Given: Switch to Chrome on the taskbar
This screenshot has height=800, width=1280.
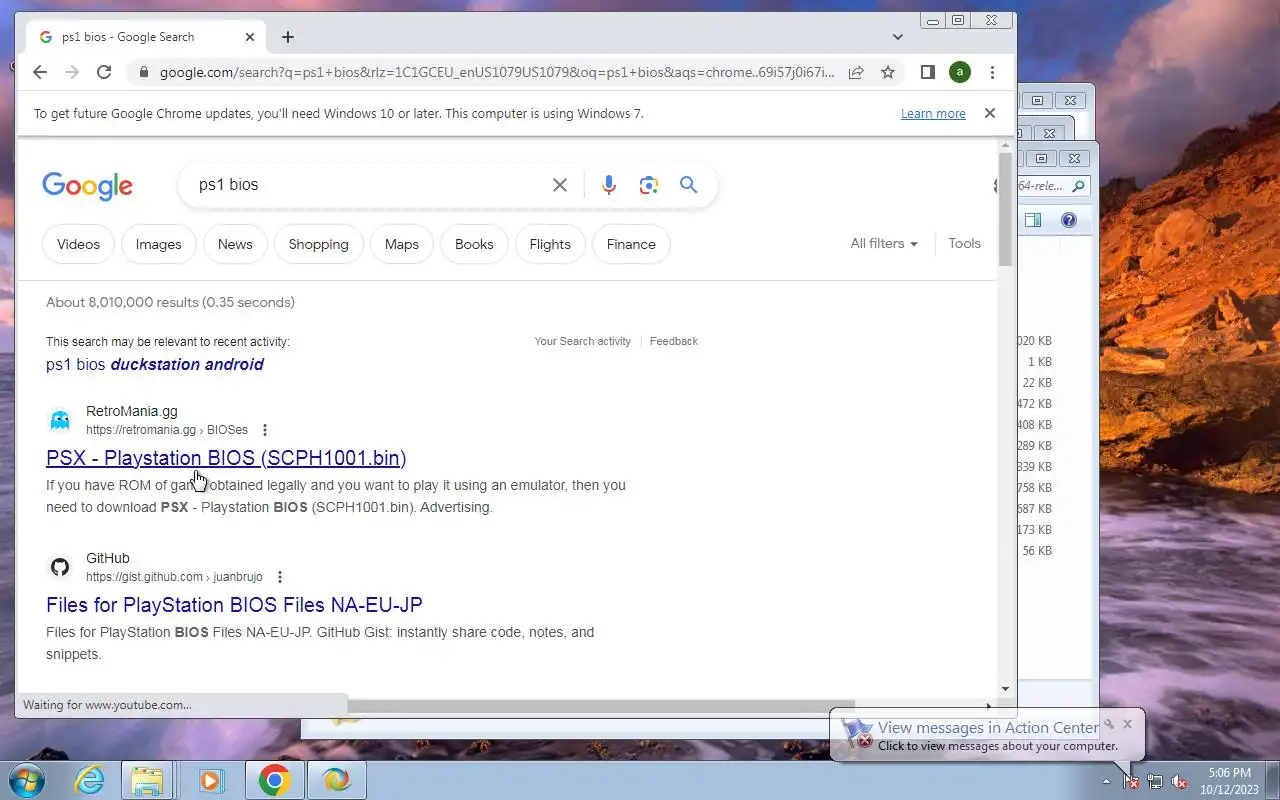Looking at the screenshot, I should click(x=275, y=780).
